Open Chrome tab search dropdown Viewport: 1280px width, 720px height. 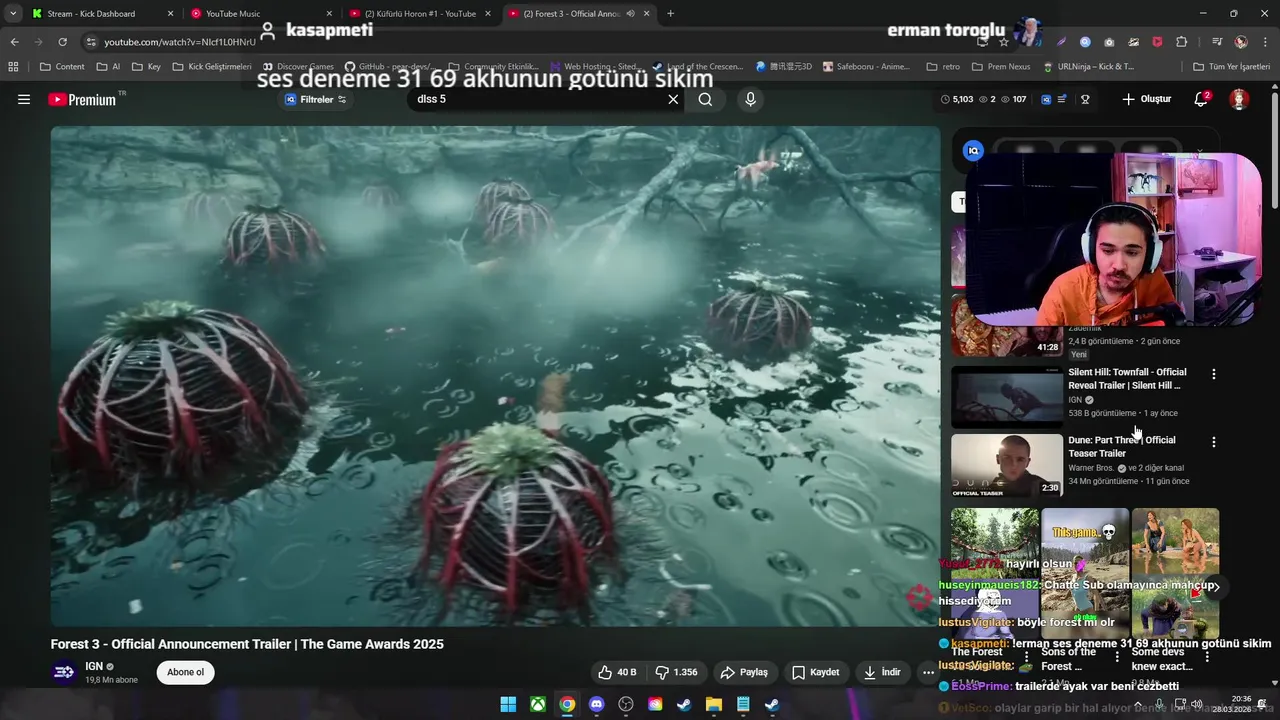point(13,14)
